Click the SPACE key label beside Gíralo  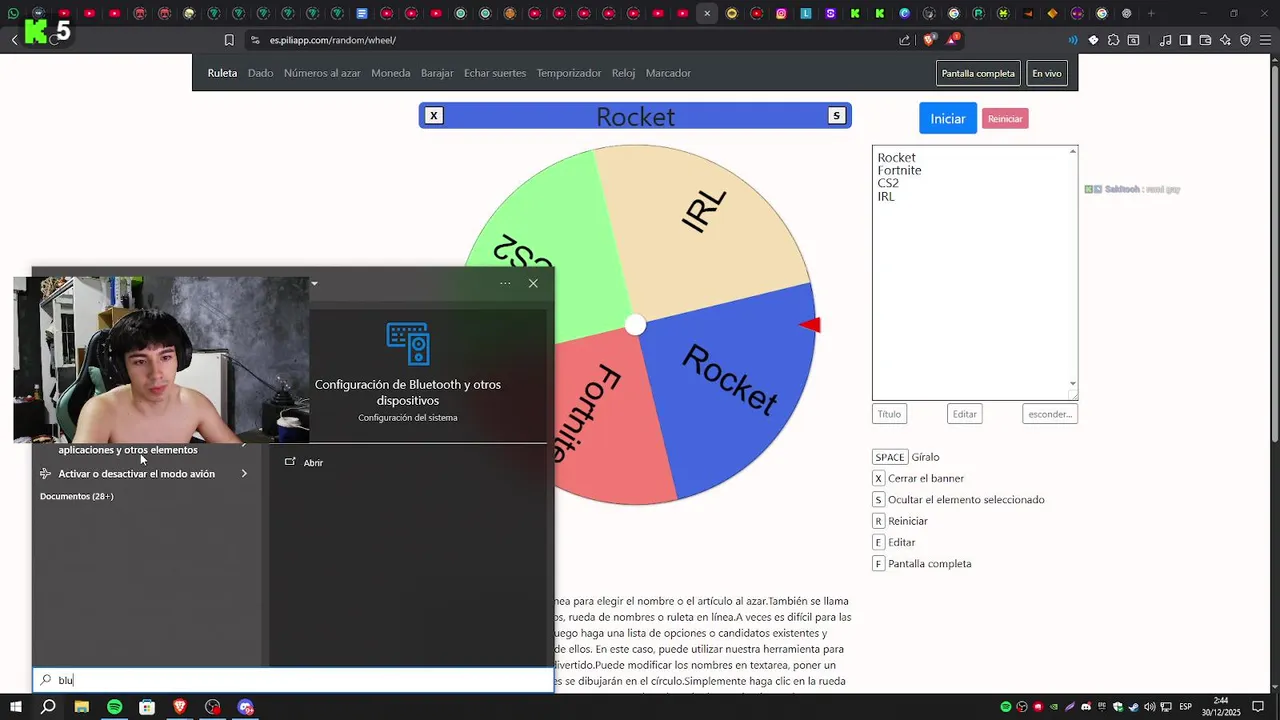890,457
